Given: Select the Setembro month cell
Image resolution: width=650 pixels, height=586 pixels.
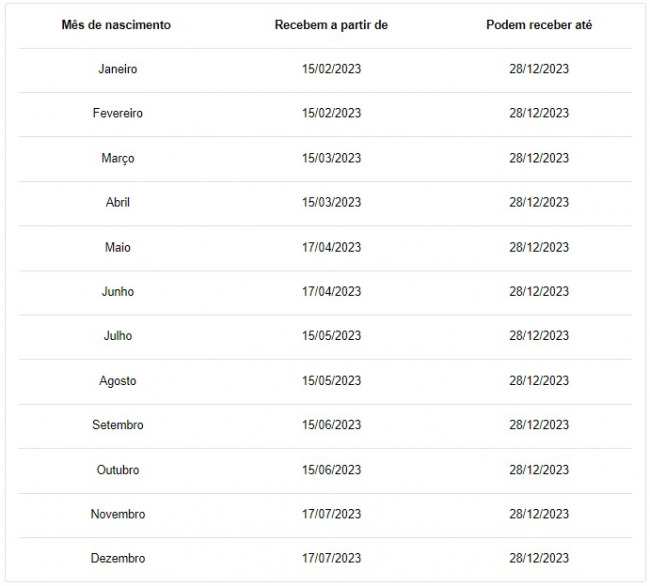Looking at the screenshot, I should [118, 425].
